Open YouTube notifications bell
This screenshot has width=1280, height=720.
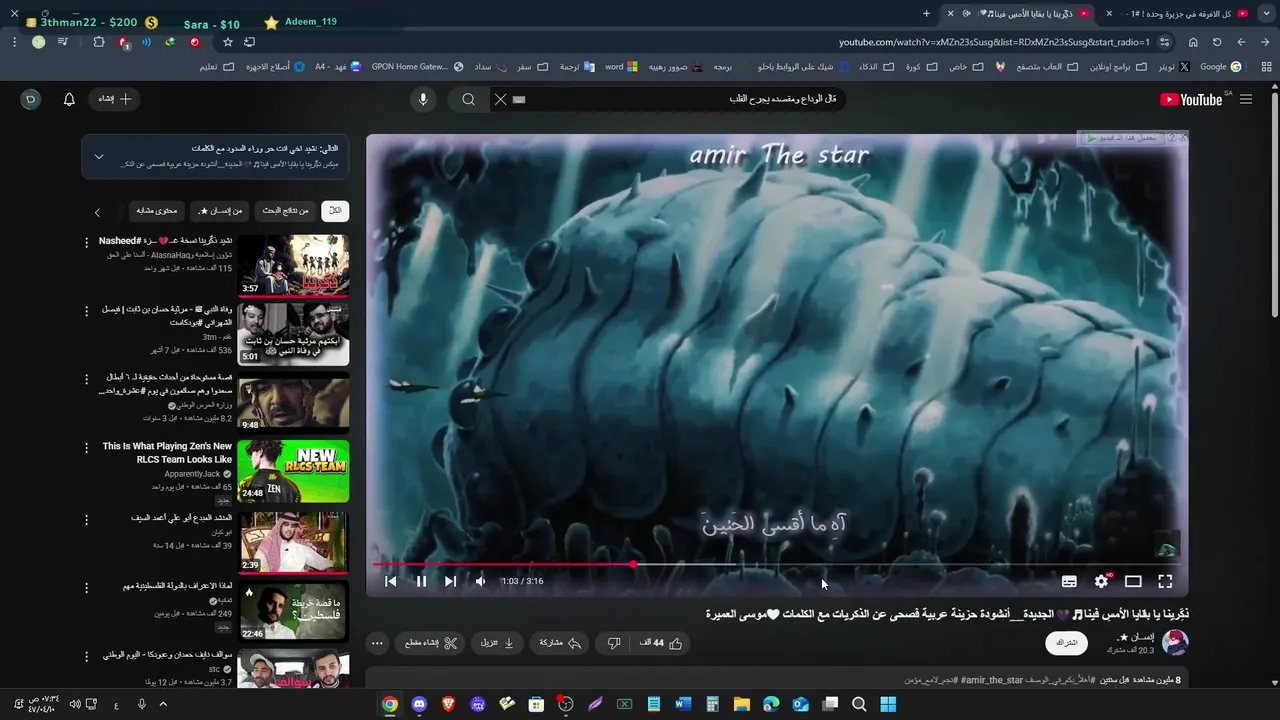pos(69,99)
